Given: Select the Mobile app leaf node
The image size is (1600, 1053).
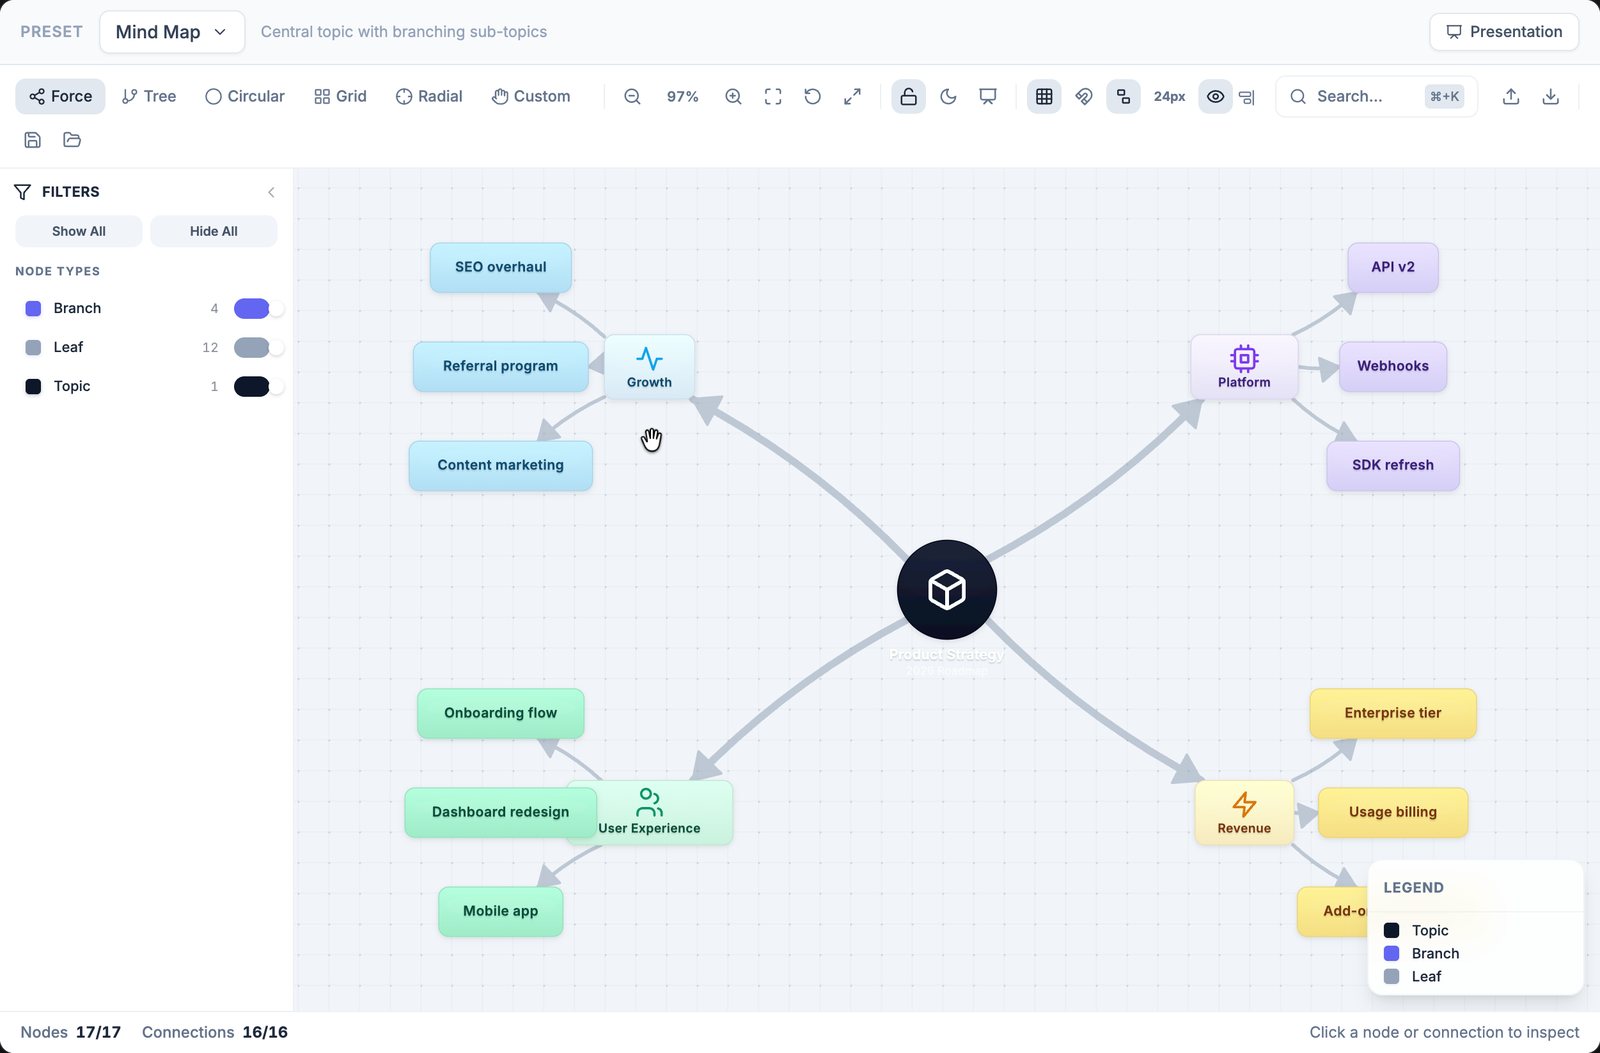Looking at the screenshot, I should pos(501,912).
